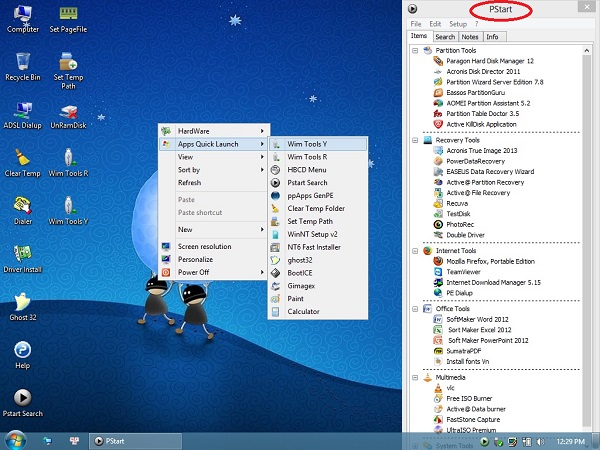This screenshot has height=450, width=600.
Task: Open Wim Tools R desktop icon
Action: click(68, 163)
